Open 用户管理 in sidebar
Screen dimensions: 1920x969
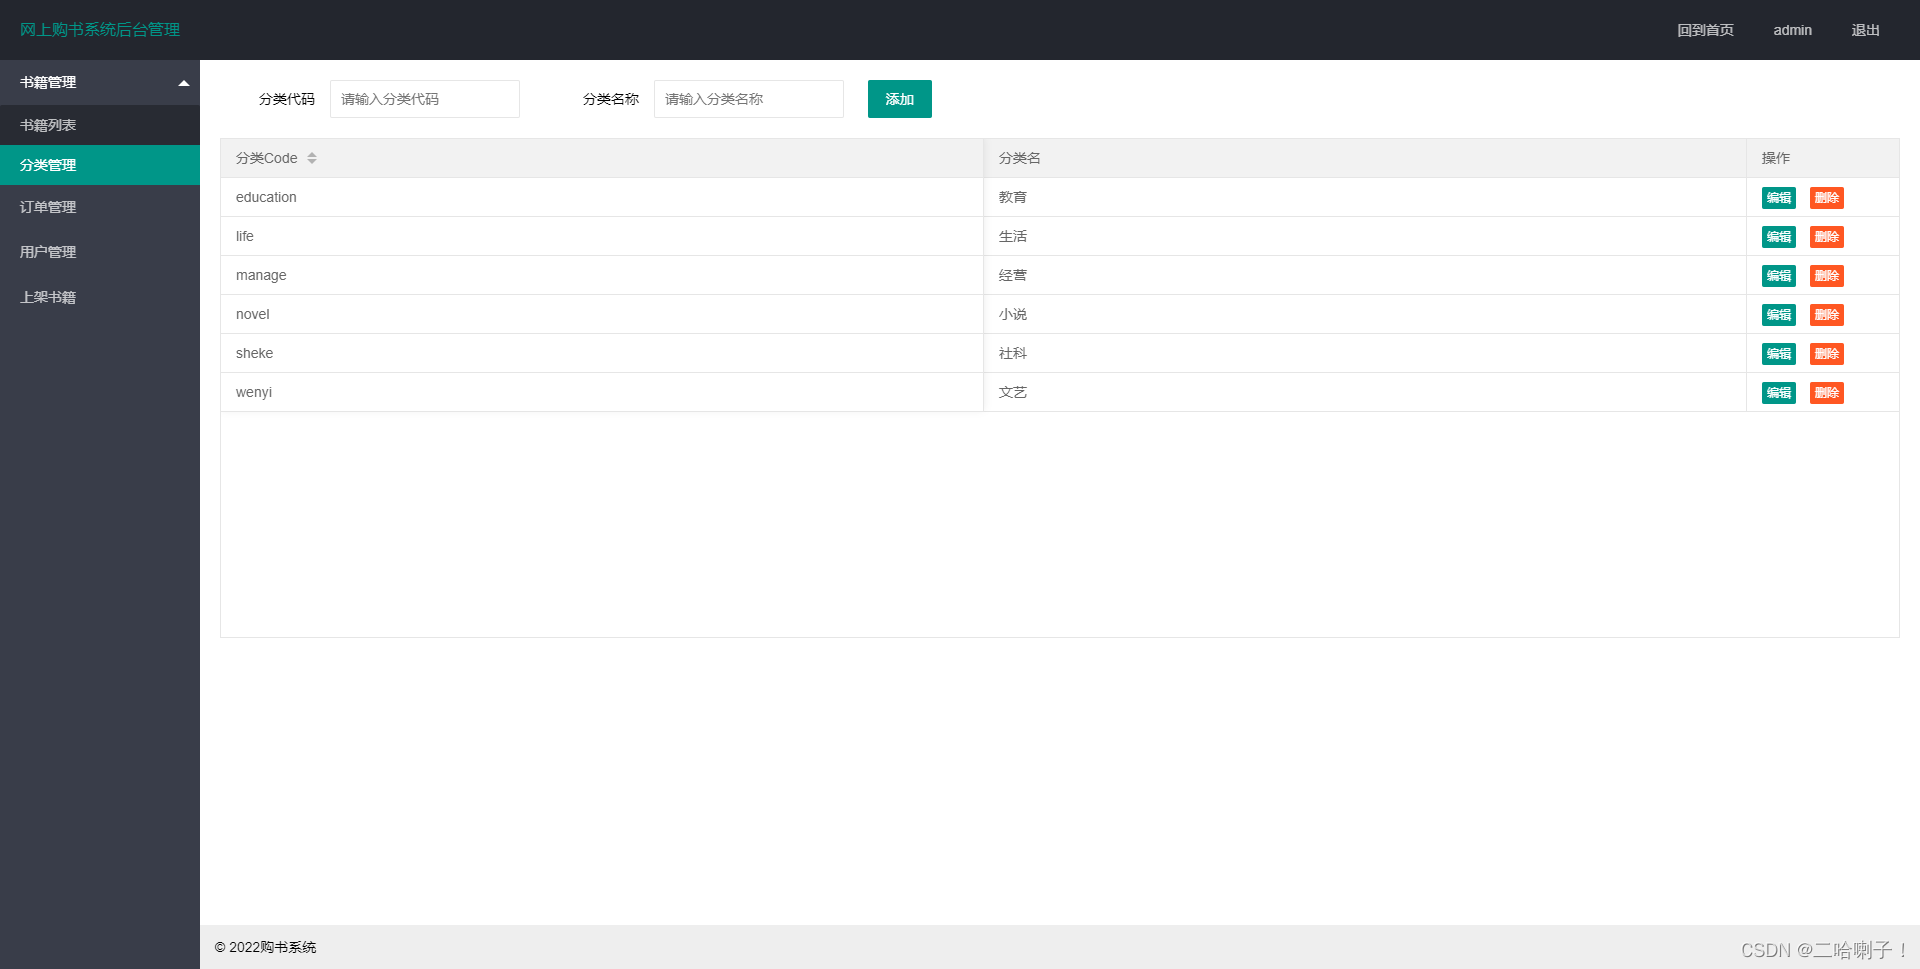tap(100, 252)
